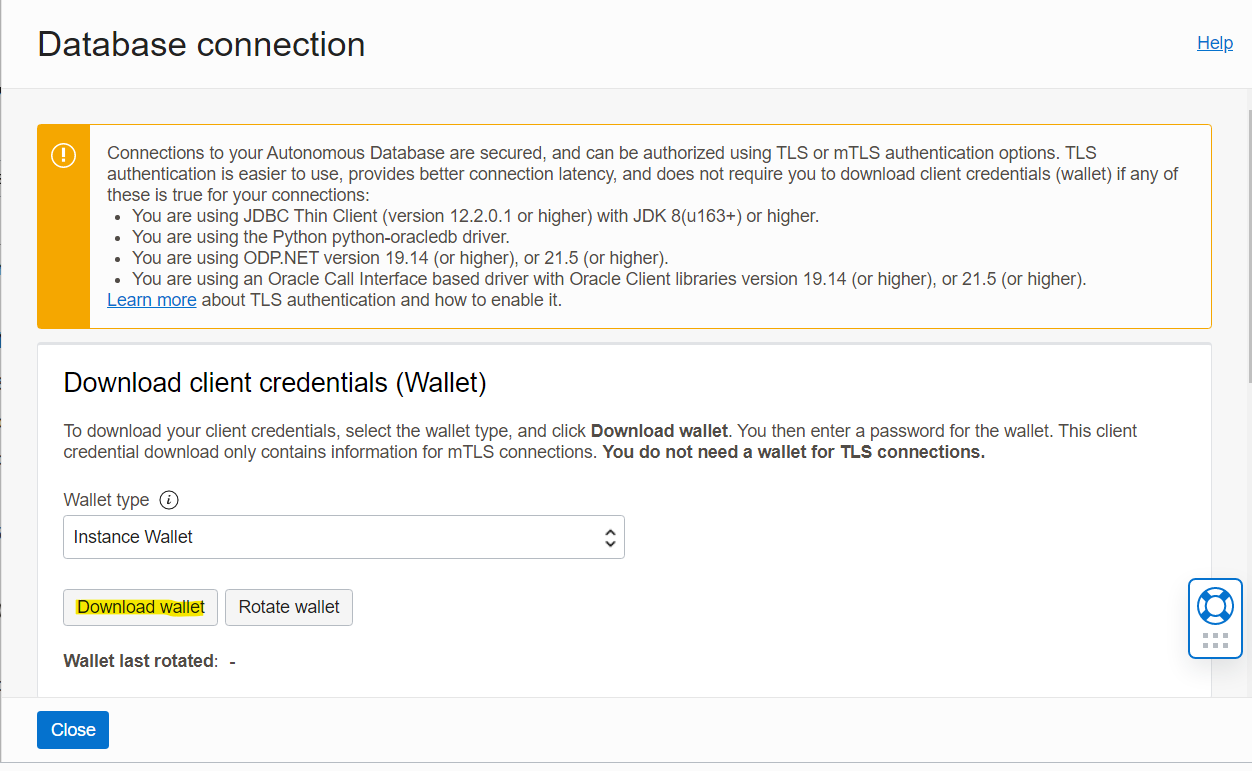Image resolution: width=1252 pixels, height=771 pixels.
Task: Click the lifebuoy support icon
Action: pyautogui.click(x=1215, y=606)
